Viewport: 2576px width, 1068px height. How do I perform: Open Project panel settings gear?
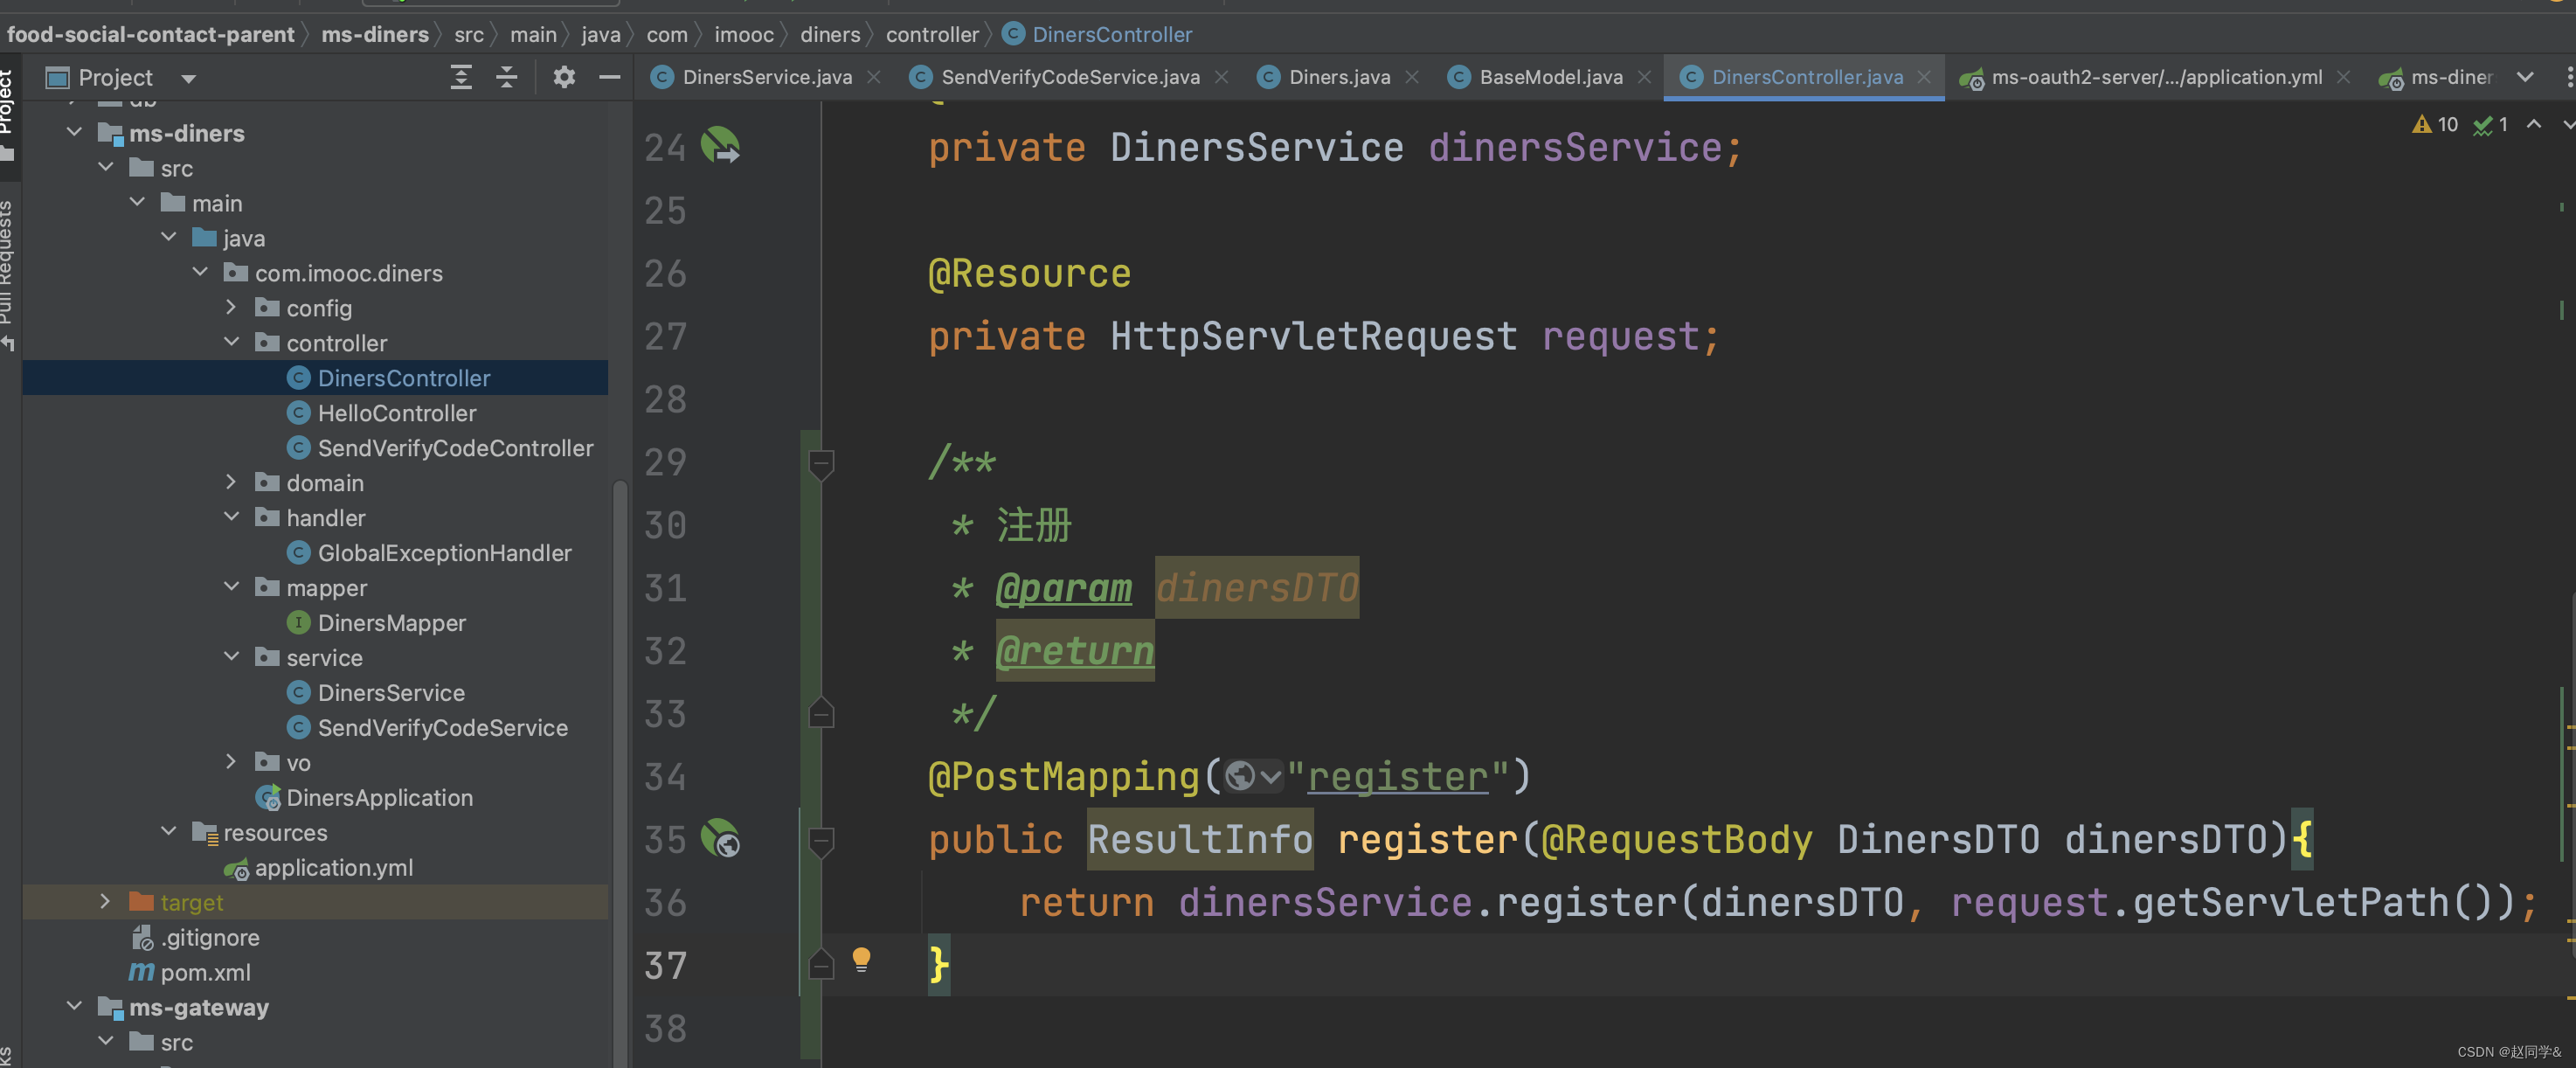click(564, 77)
